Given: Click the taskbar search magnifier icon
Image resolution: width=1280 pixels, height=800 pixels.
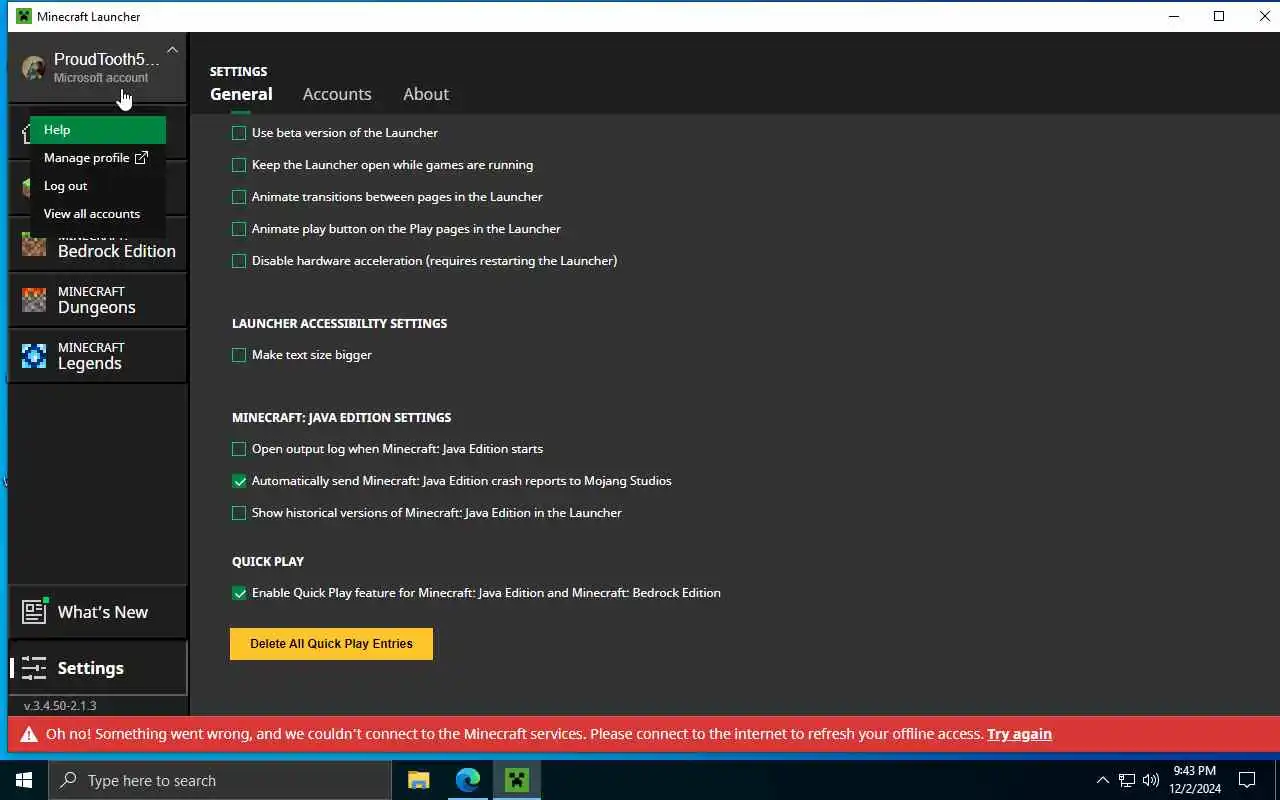Looking at the screenshot, I should [x=68, y=781].
